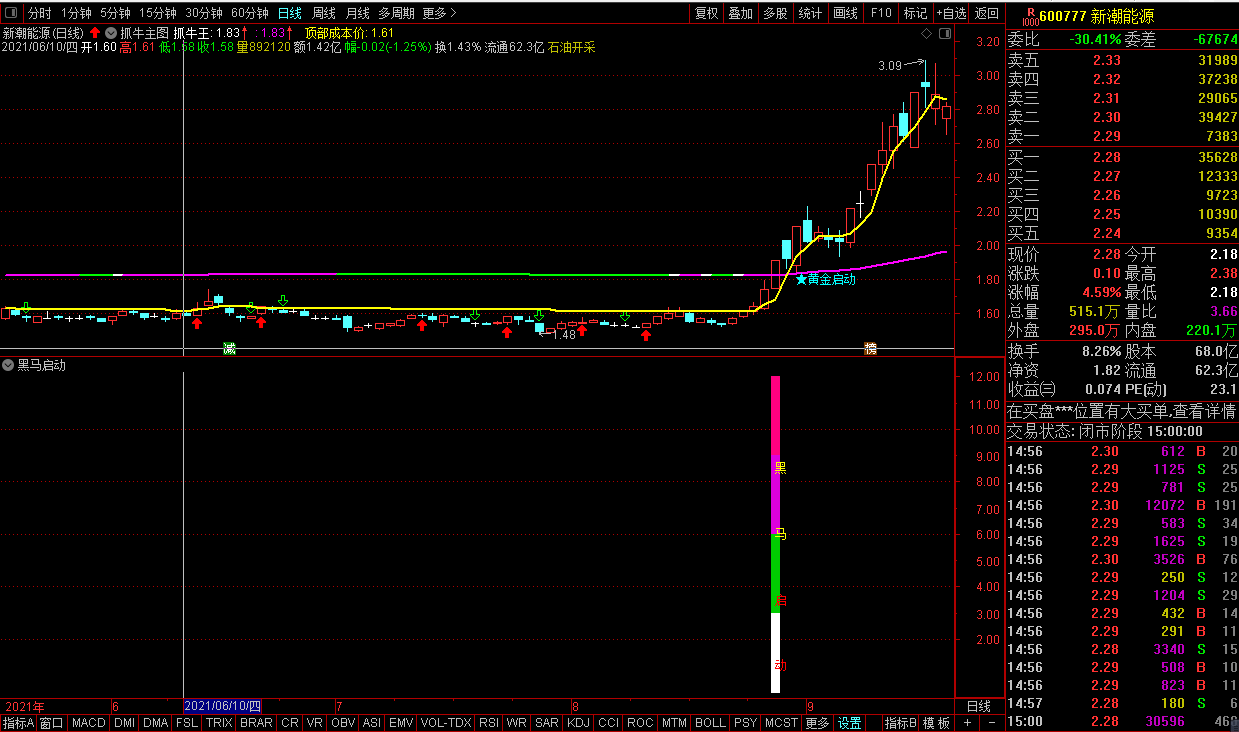
Task: Click the 复权 button
Action: click(x=707, y=13)
